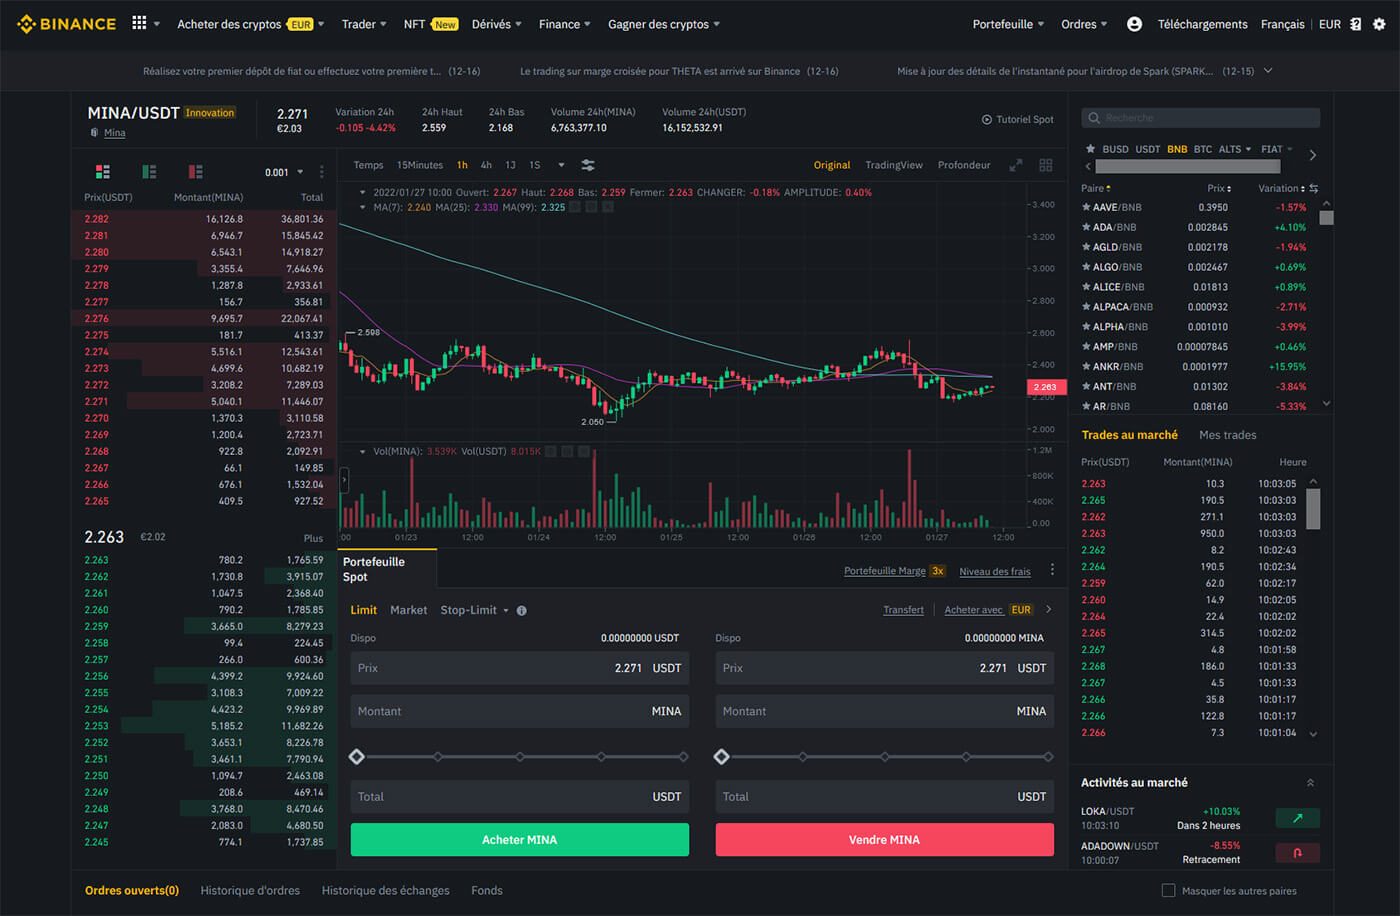Click the Stop-Limit info icon
The width and height of the screenshot is (1400, 916).
tap(522, 610)
